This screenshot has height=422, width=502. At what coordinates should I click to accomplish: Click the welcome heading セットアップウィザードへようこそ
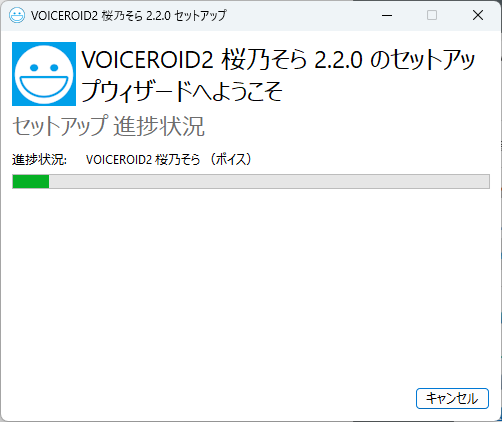click(x=278, y=76)
